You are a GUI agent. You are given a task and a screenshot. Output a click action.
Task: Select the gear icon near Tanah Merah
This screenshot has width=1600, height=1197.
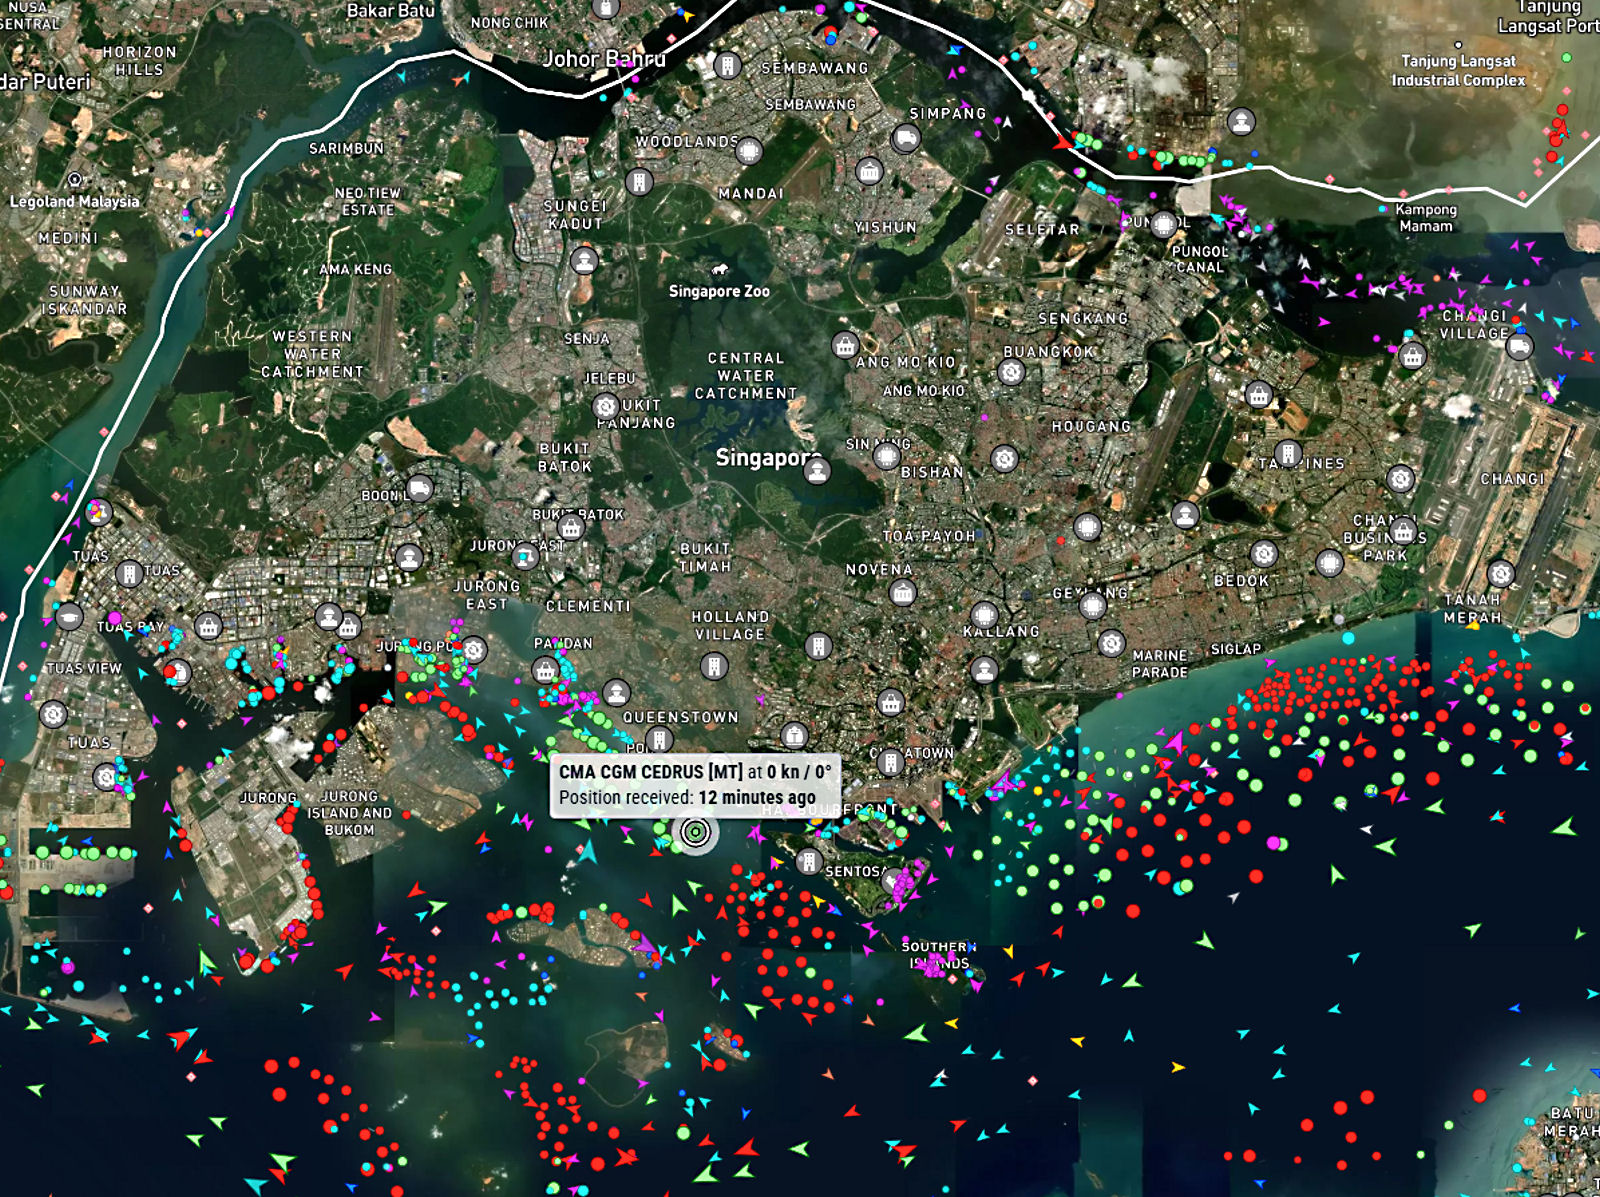[1500, 574]
